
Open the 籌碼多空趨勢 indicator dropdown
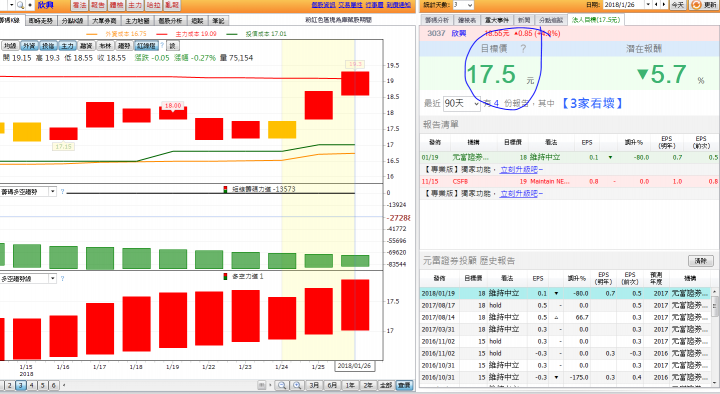(x=53, y=191)
